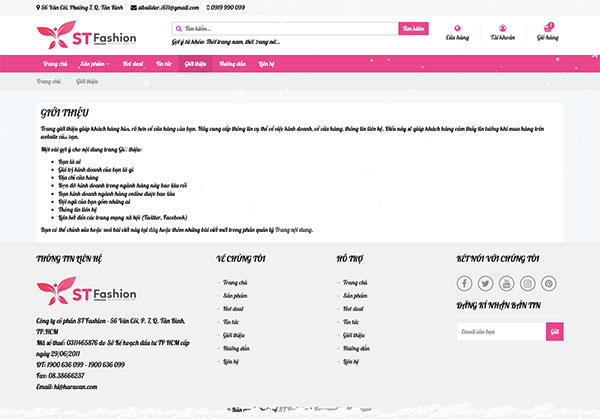Open Tin tức under Về chúng tôi
Viewport: 600px width, 419px height.
[231, 322]
